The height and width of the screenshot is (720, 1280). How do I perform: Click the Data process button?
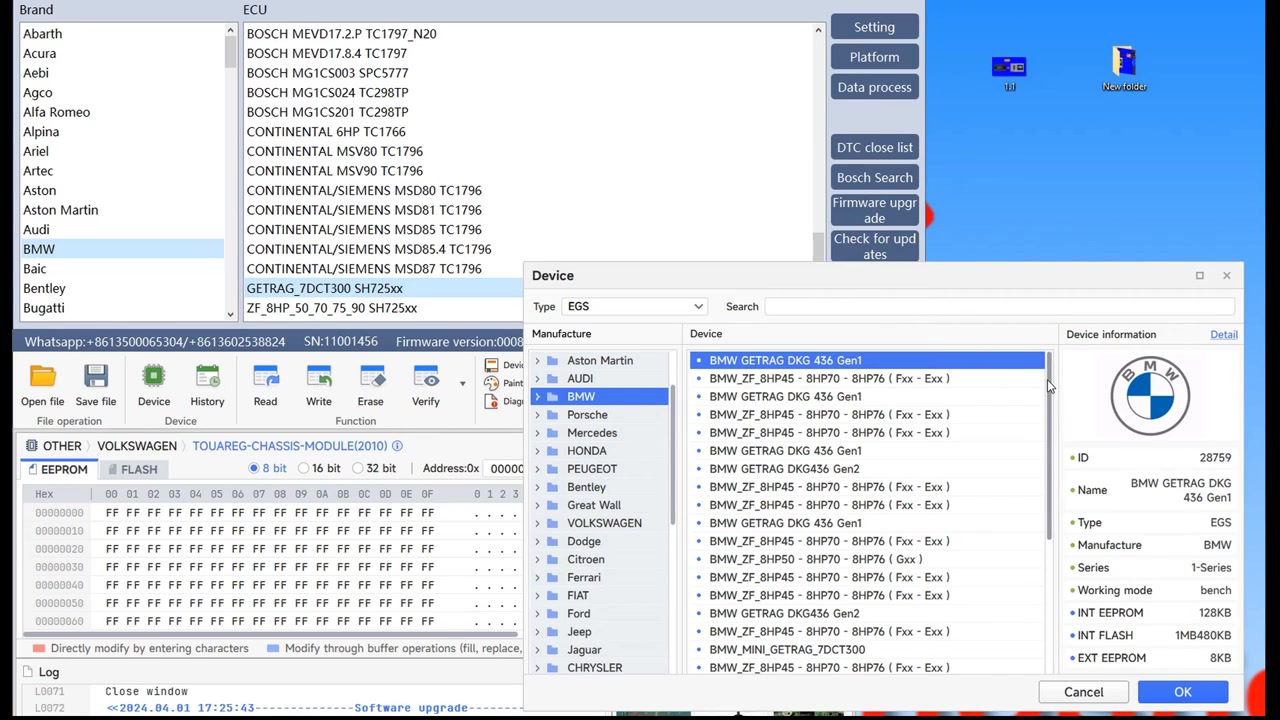click(x=874, y=87)
